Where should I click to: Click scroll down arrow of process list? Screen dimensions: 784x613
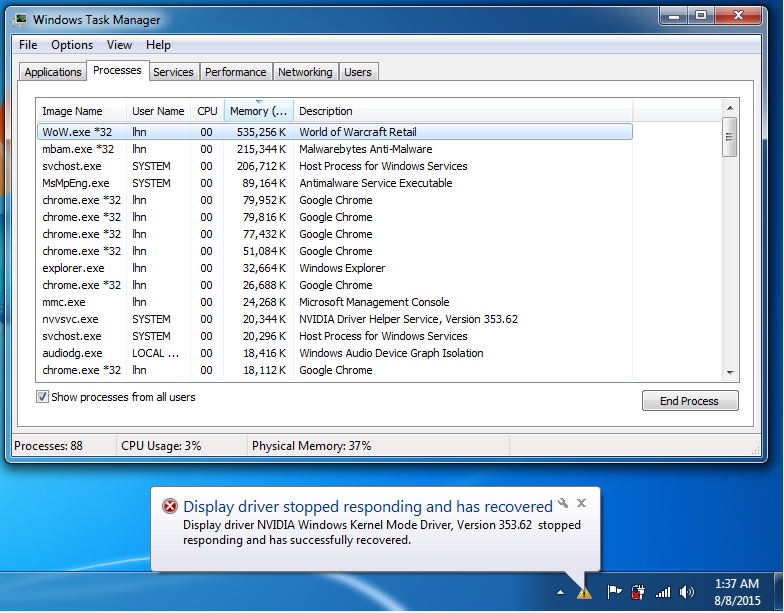tap(730, 372)
